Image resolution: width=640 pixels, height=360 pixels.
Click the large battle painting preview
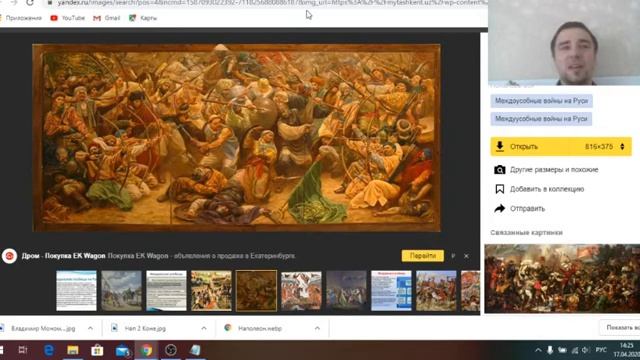coord(236,138)
